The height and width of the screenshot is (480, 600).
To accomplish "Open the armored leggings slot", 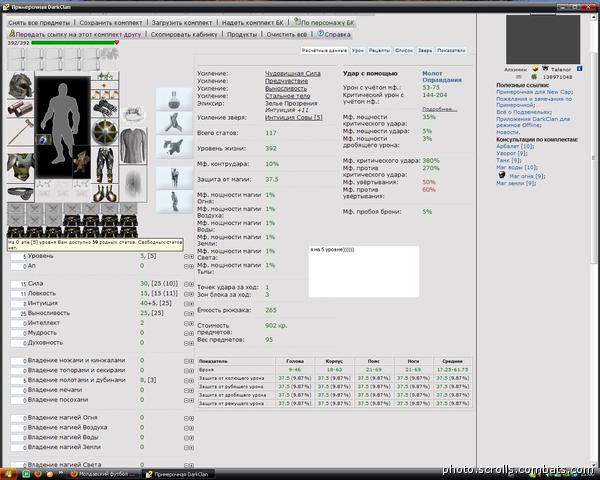I will (x=105, y=165).
